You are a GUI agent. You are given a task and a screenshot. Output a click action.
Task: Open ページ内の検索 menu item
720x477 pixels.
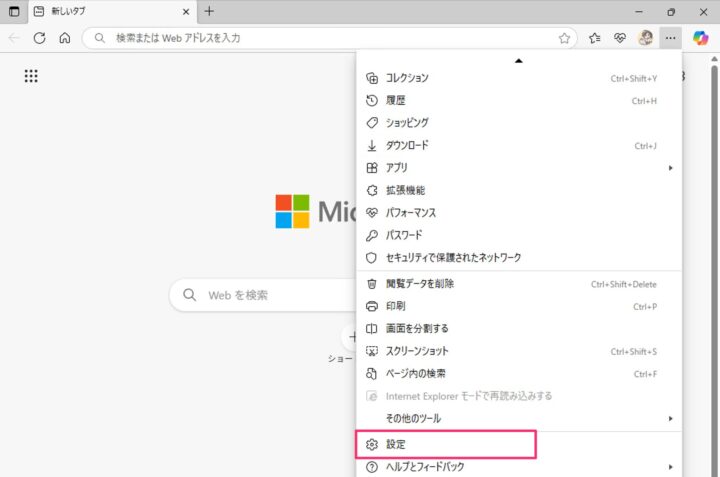(x=519, y=374)
